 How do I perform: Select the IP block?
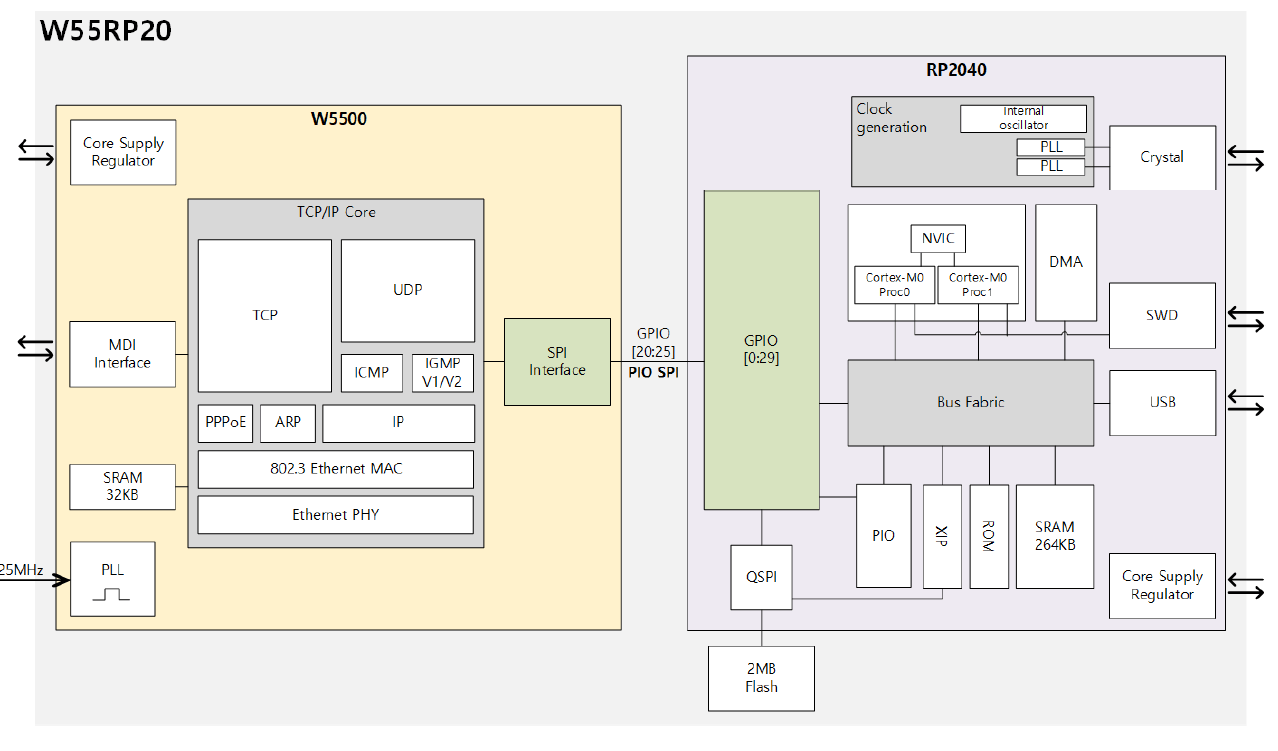point(398,423)
